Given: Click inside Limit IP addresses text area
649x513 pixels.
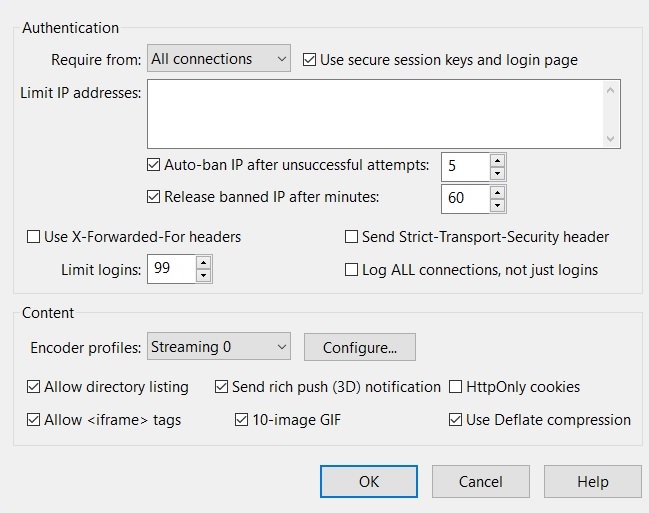Looking at the screenshot, I should click(375, 113).
